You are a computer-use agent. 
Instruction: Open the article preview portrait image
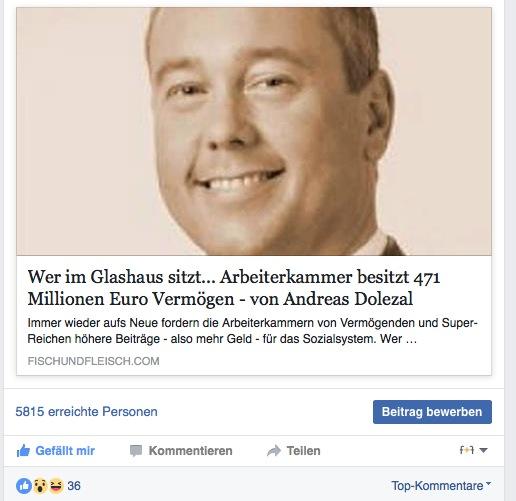254,131
